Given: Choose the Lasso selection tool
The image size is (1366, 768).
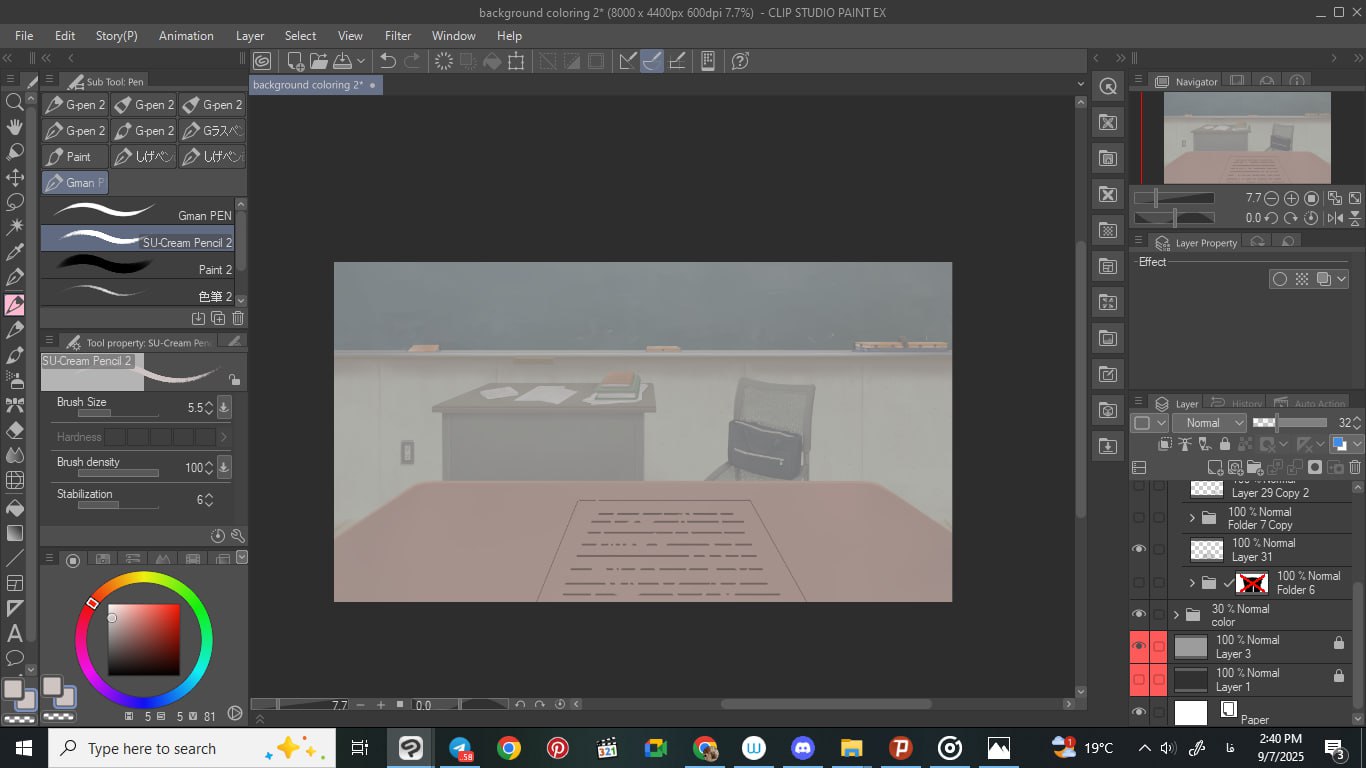Looking at the screenshot, I should click(15, 202).
